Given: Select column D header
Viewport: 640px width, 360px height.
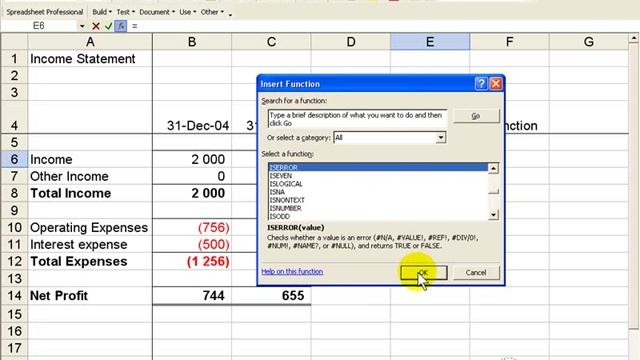Looking at the screenshot, I should point(351,42).
